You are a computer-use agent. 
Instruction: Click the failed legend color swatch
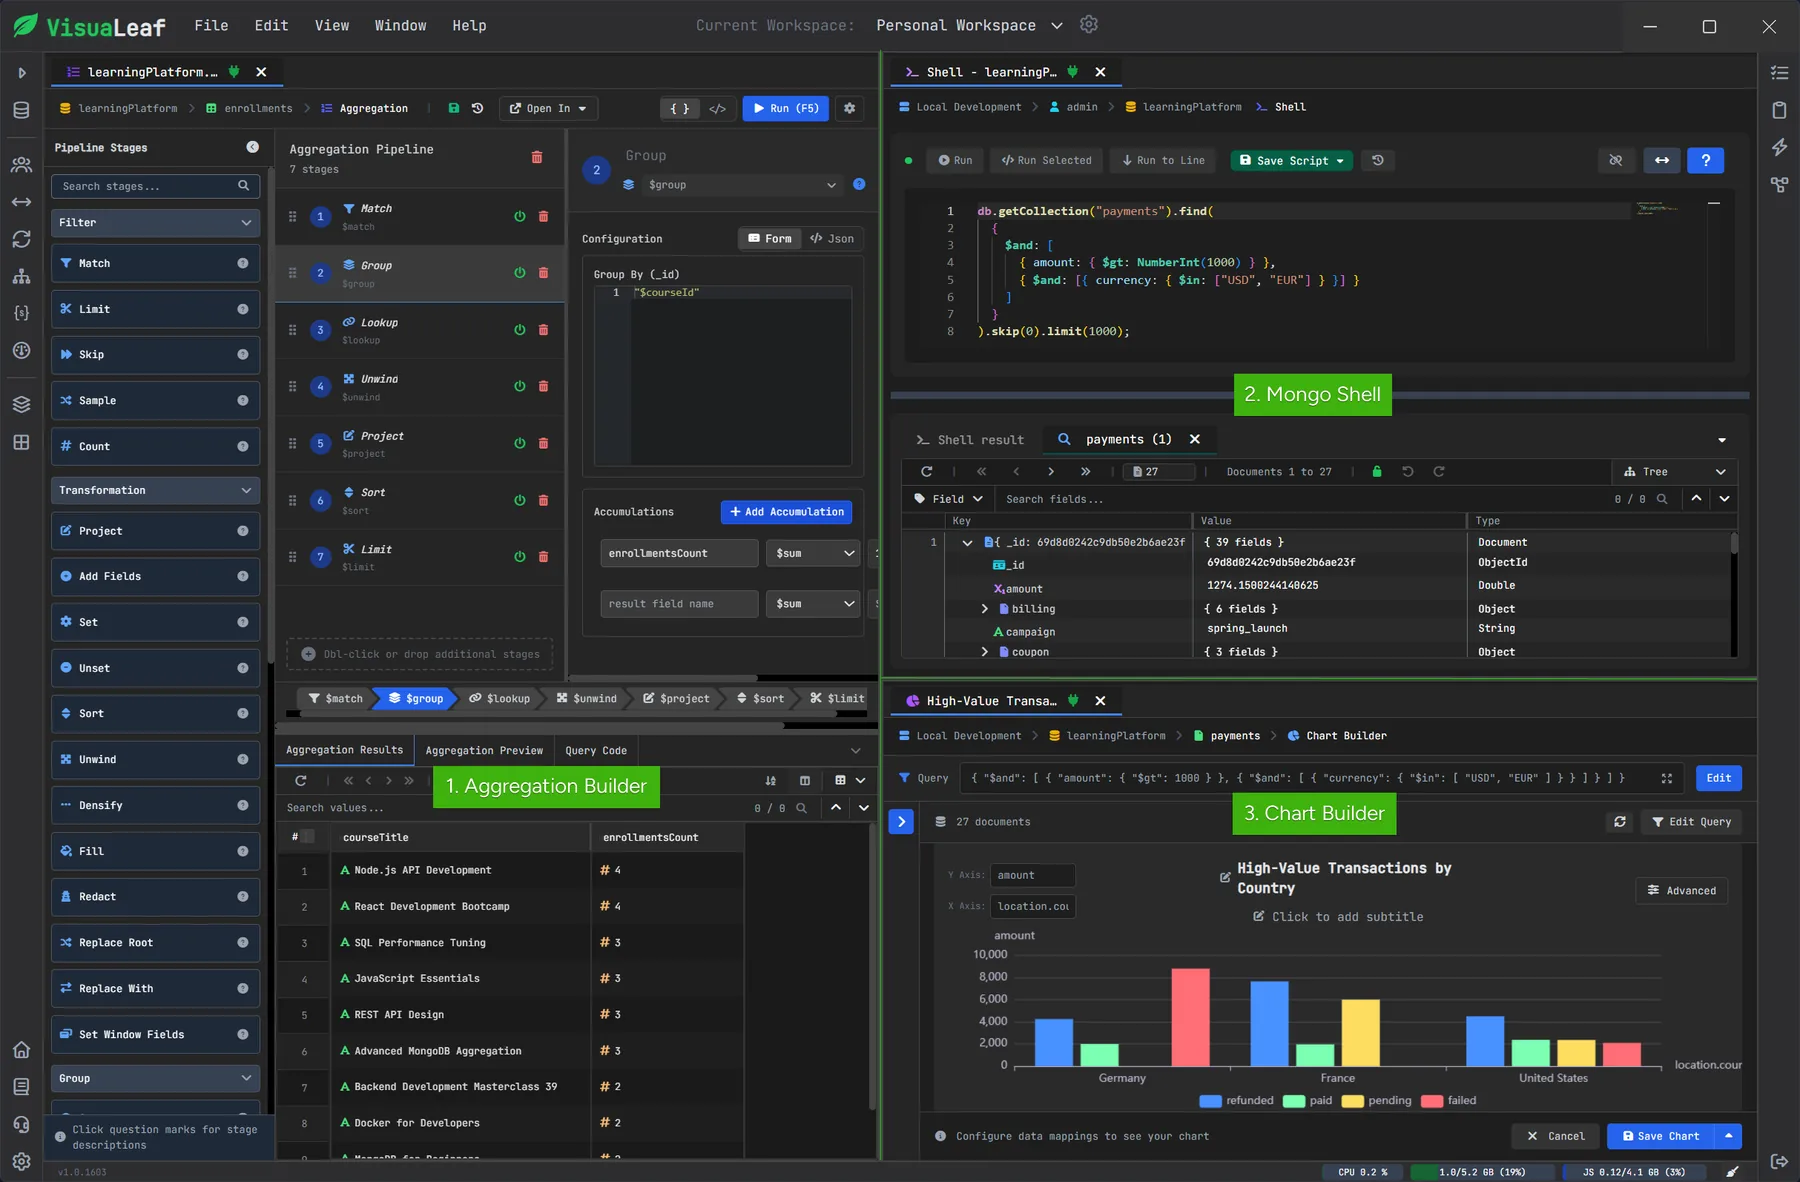[x=1432, y=1101]
